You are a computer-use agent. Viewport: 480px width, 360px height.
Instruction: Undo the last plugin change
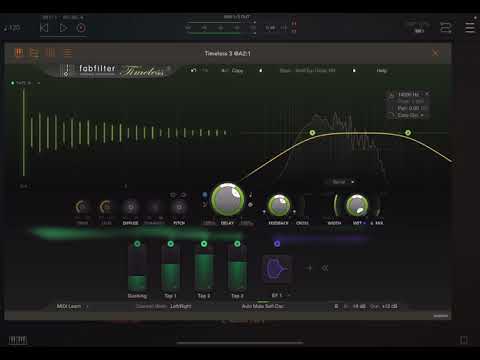[193, 70]
